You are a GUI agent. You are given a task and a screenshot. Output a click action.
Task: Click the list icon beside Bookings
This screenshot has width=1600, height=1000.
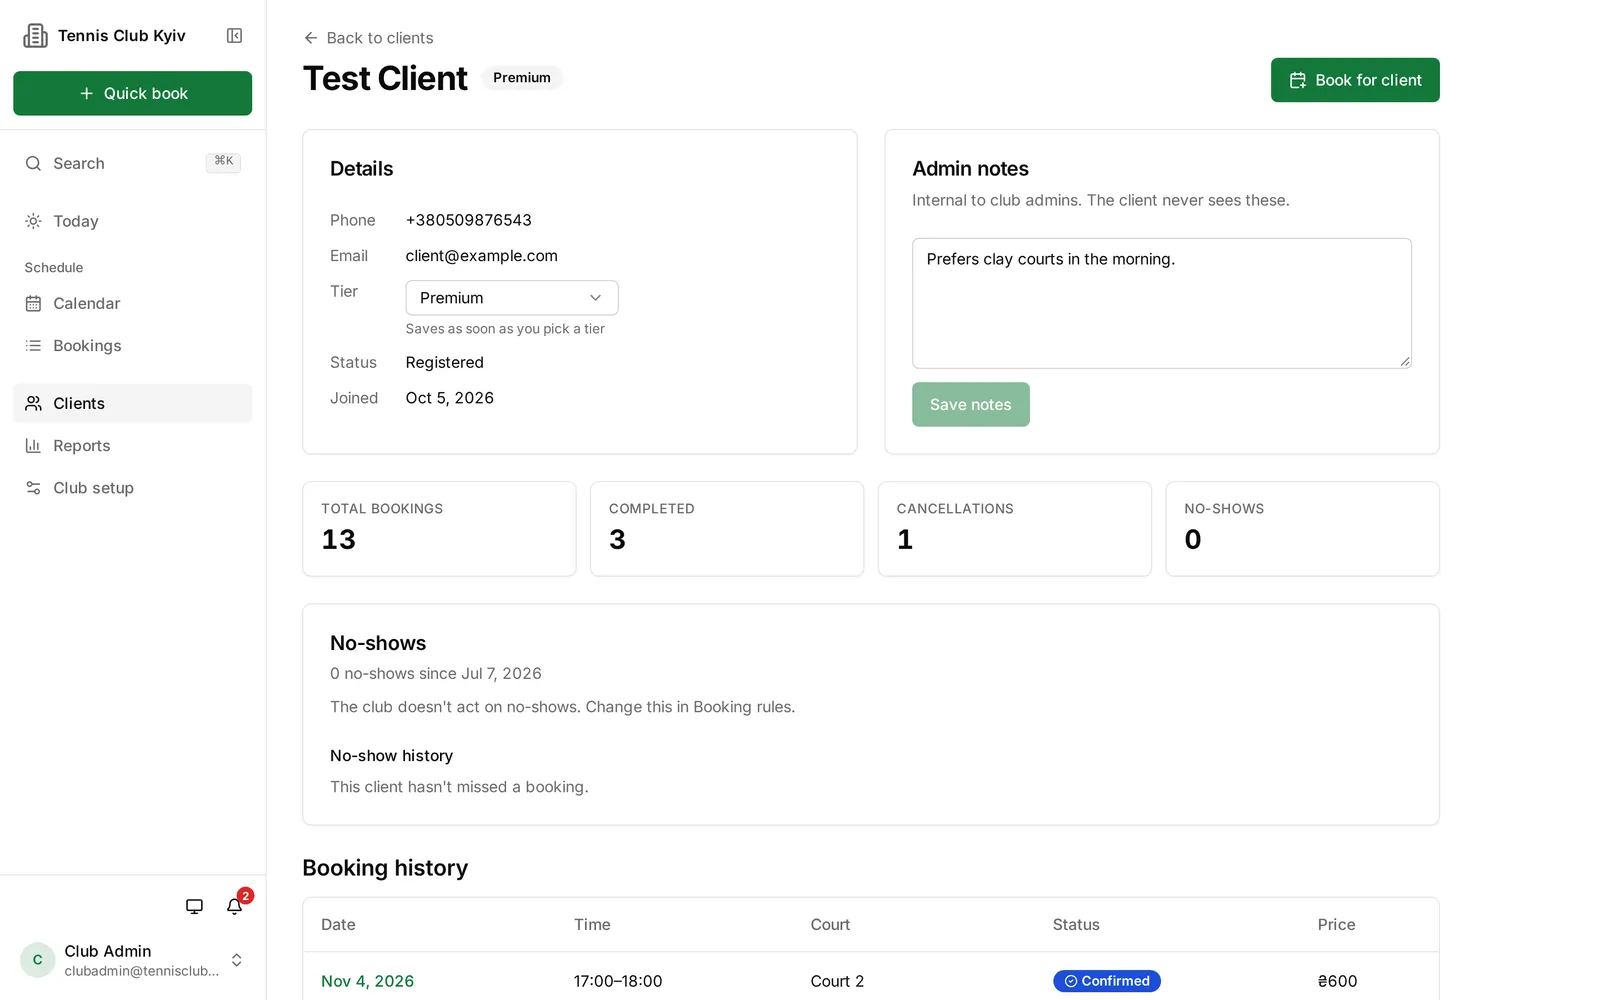tap(33, 345)
